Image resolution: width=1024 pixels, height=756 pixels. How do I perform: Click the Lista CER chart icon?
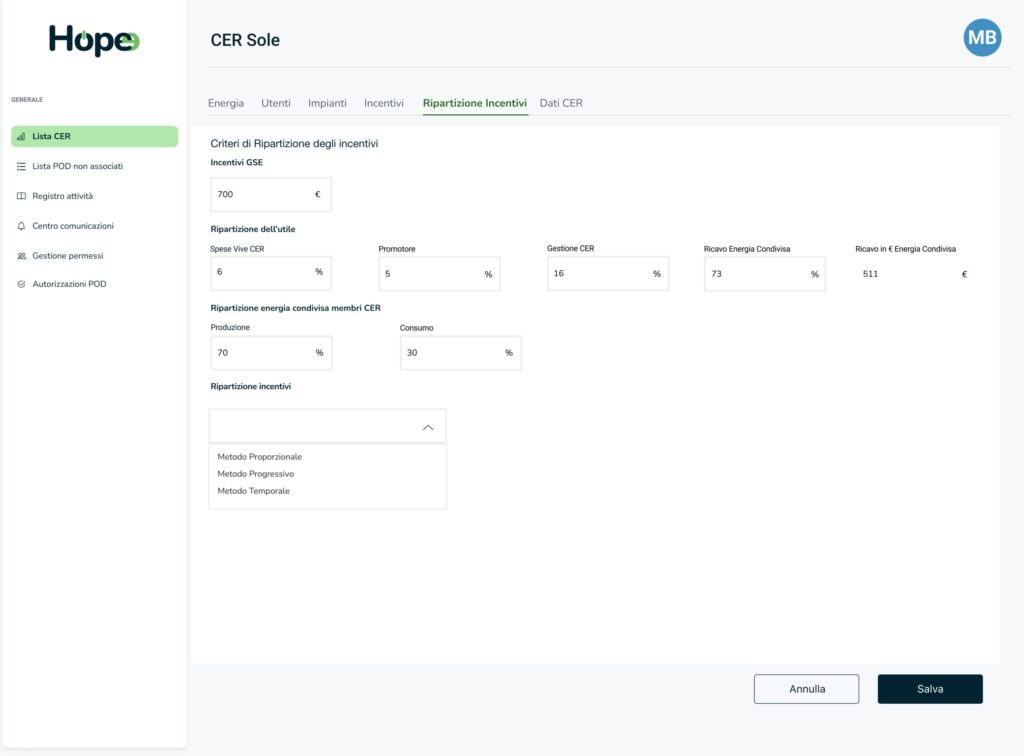[21, 136]
